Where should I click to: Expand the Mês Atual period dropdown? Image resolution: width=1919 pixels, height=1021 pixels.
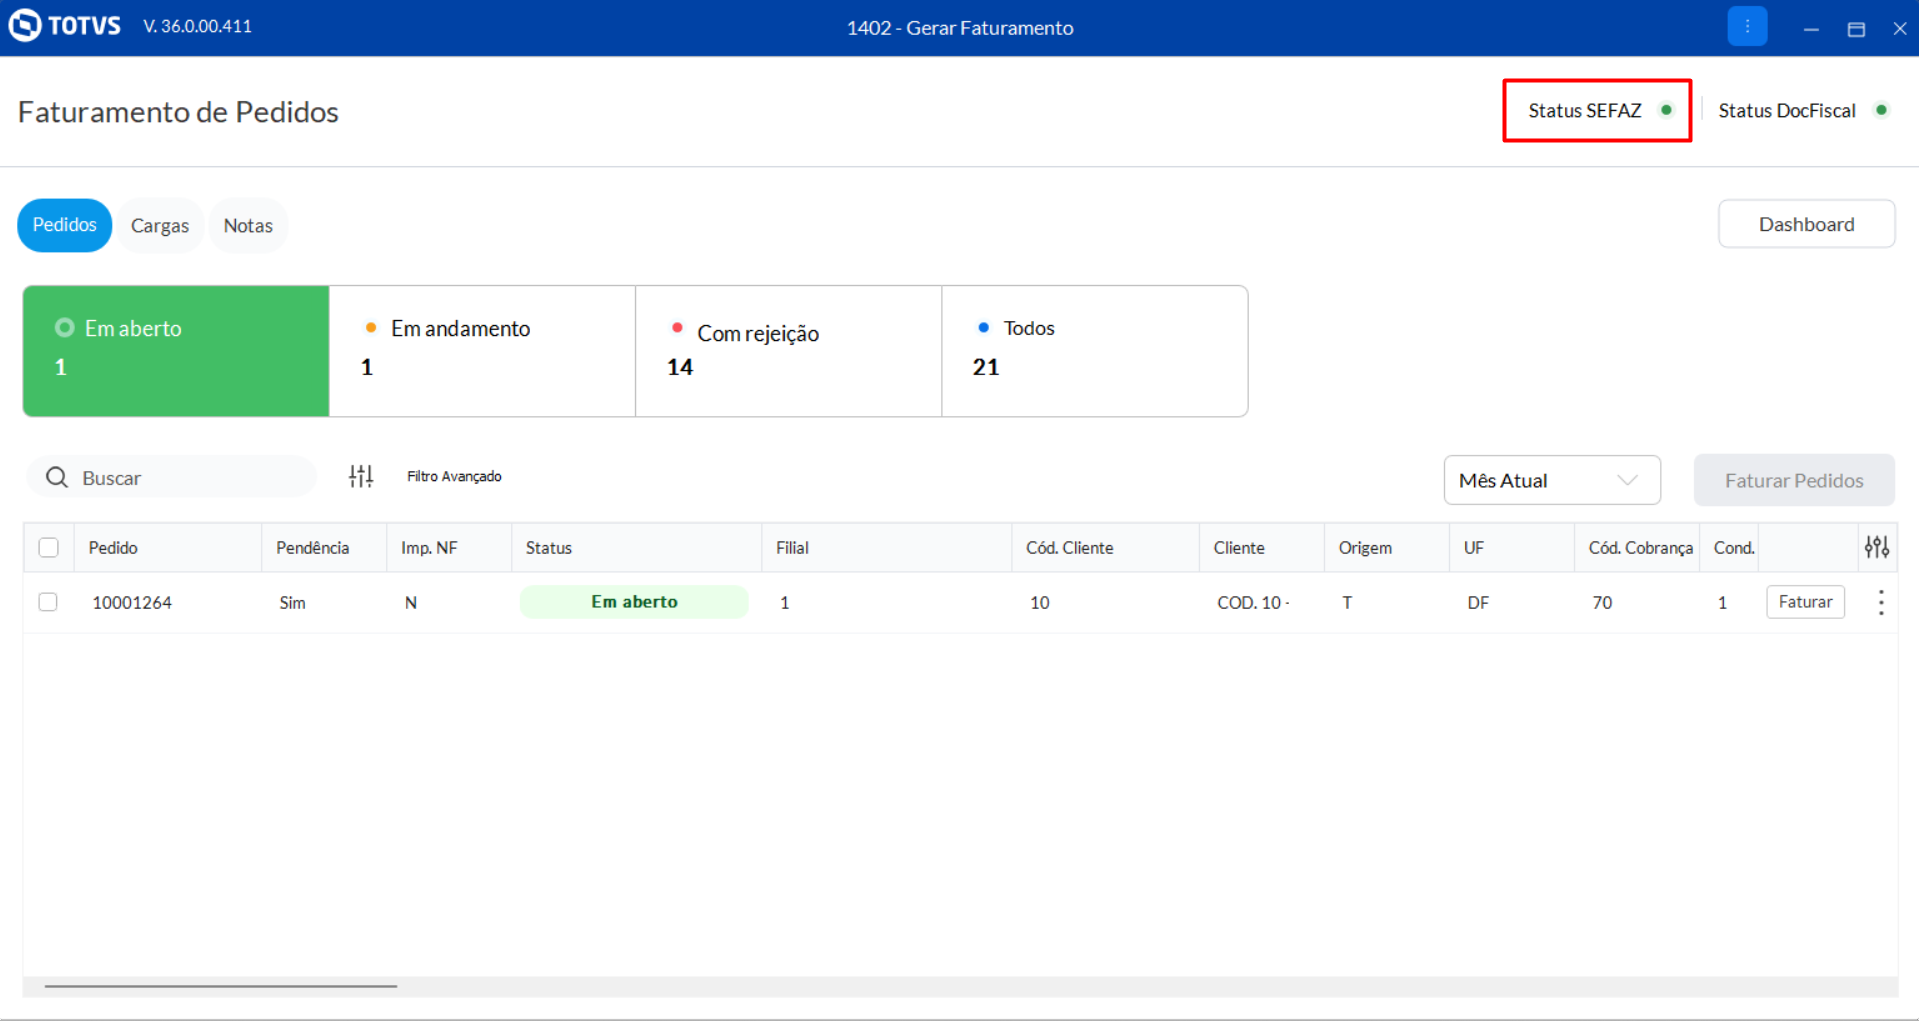(x=1552, y=481)
